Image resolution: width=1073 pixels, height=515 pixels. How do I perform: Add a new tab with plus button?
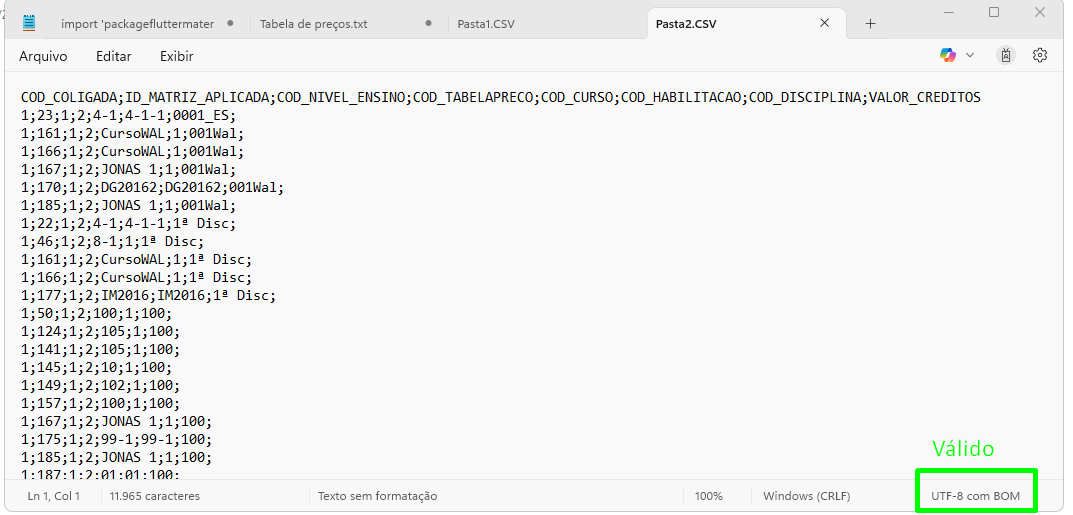(x=870, y=24)
